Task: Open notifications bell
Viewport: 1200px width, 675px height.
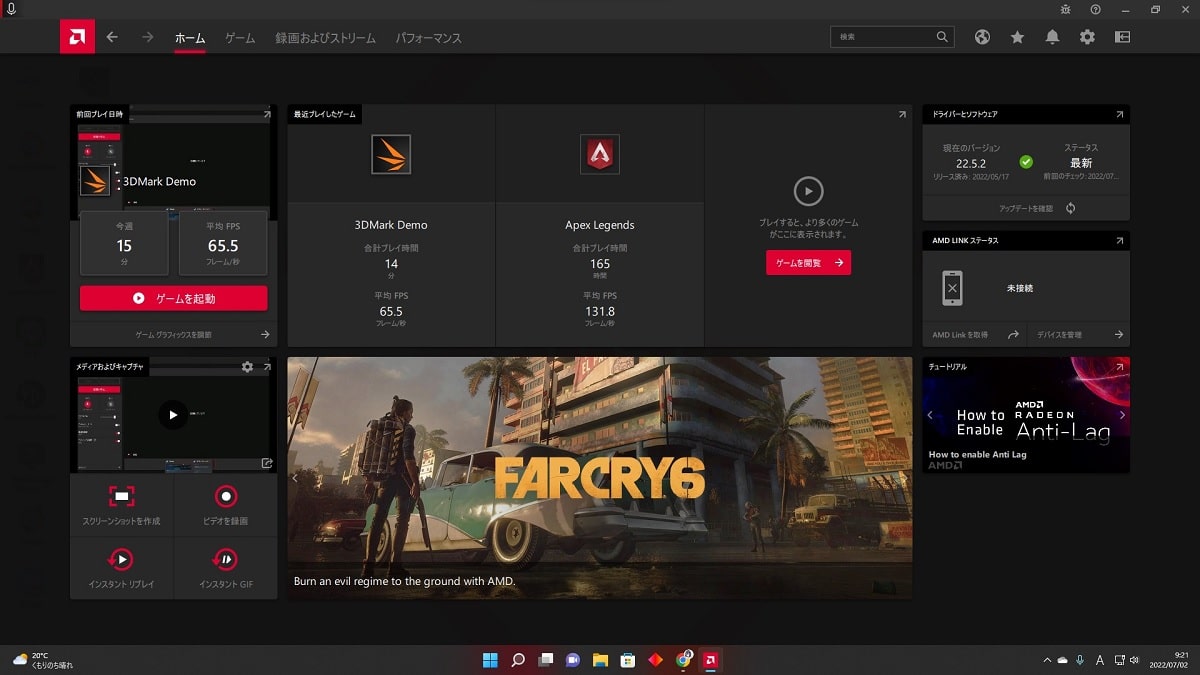Action: coord(1052,37)
